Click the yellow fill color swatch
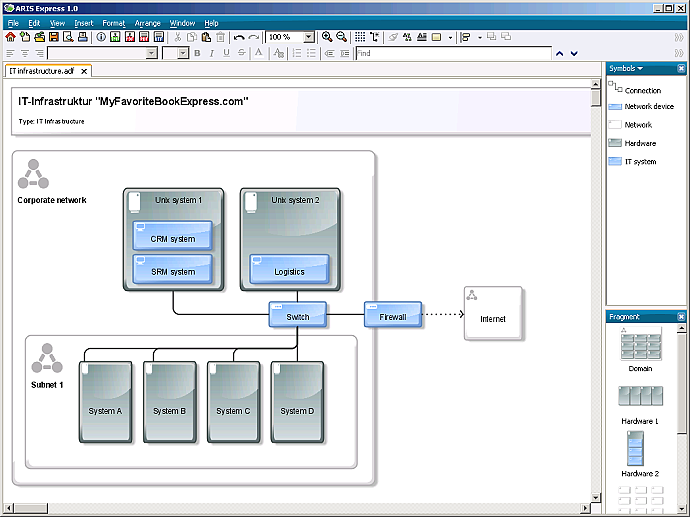This screenshot has height=517, width=690. pos(437,37)
